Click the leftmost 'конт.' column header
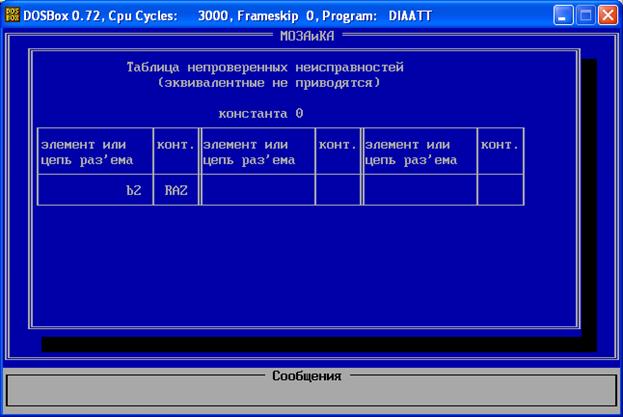Screen dimensions: 623x417 click(x=177, y=145)
